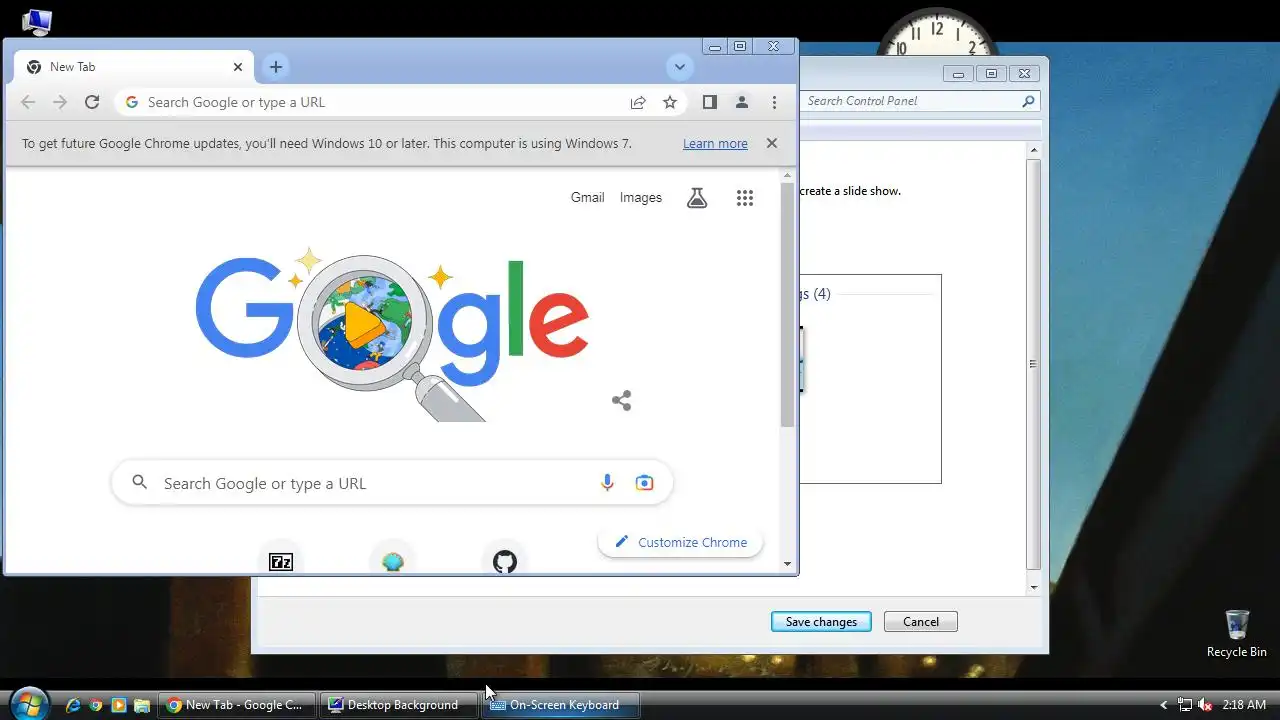Click Cancel in Desktop Background window
This screenshot has width=1280, height=720.
point(921,621)
